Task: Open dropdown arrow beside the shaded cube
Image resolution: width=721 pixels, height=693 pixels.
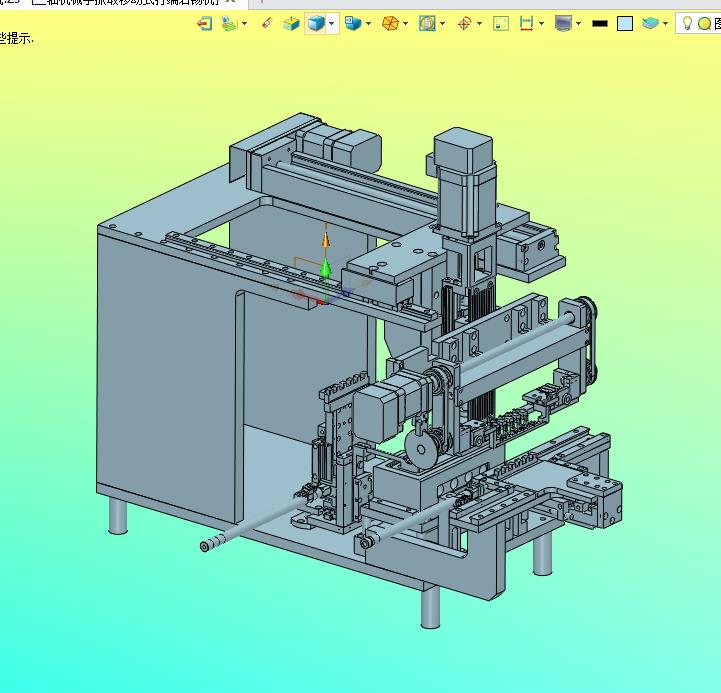Action: click(333, 23)
